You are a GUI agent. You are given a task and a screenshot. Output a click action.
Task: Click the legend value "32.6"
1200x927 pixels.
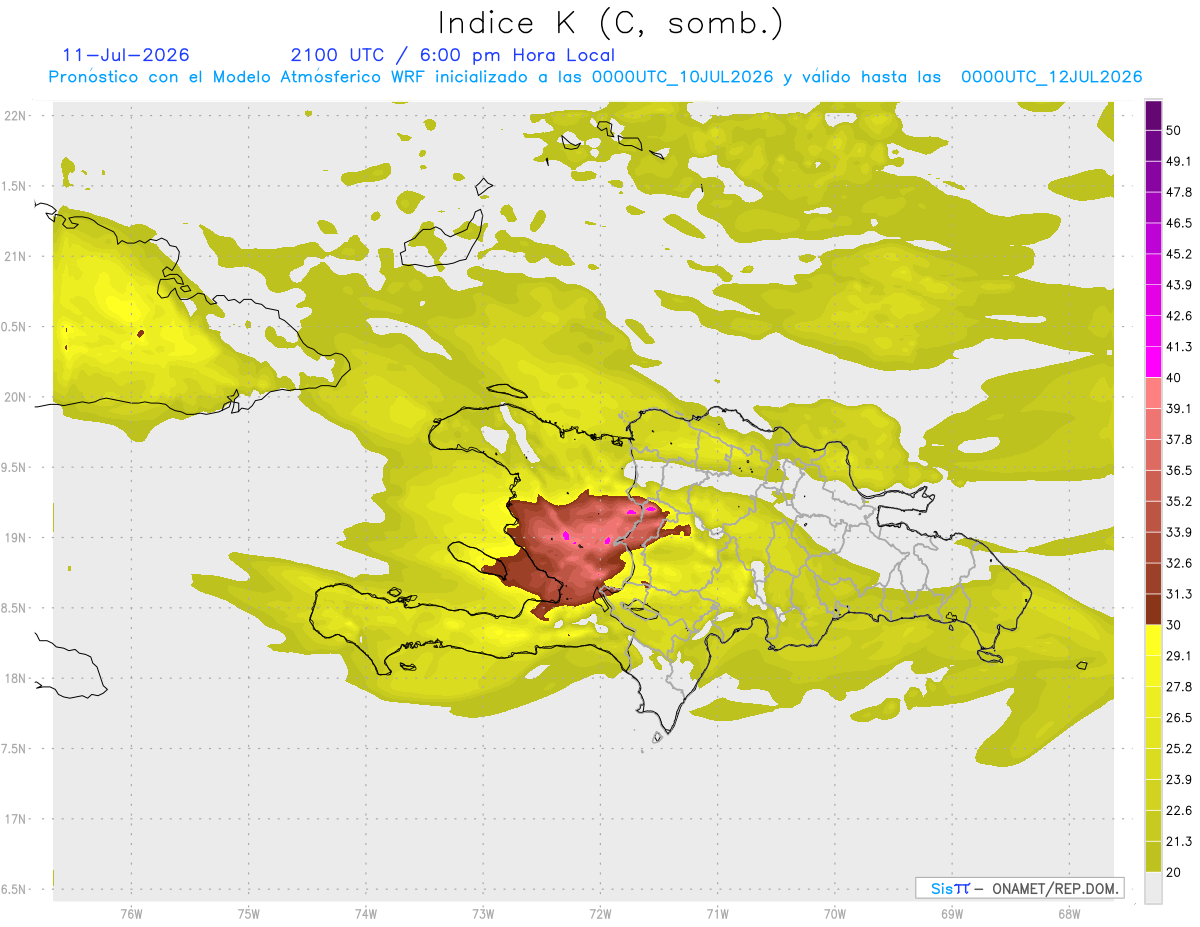click(x=1180, y=563)
